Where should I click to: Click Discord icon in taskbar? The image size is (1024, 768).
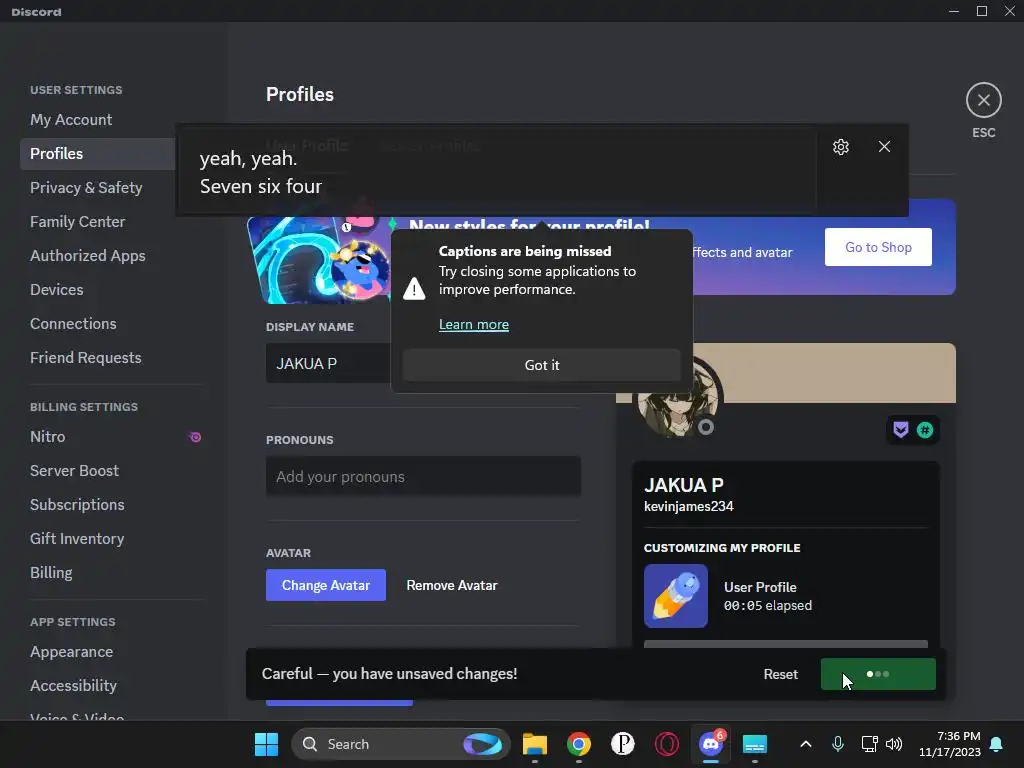tap(711, 744)
